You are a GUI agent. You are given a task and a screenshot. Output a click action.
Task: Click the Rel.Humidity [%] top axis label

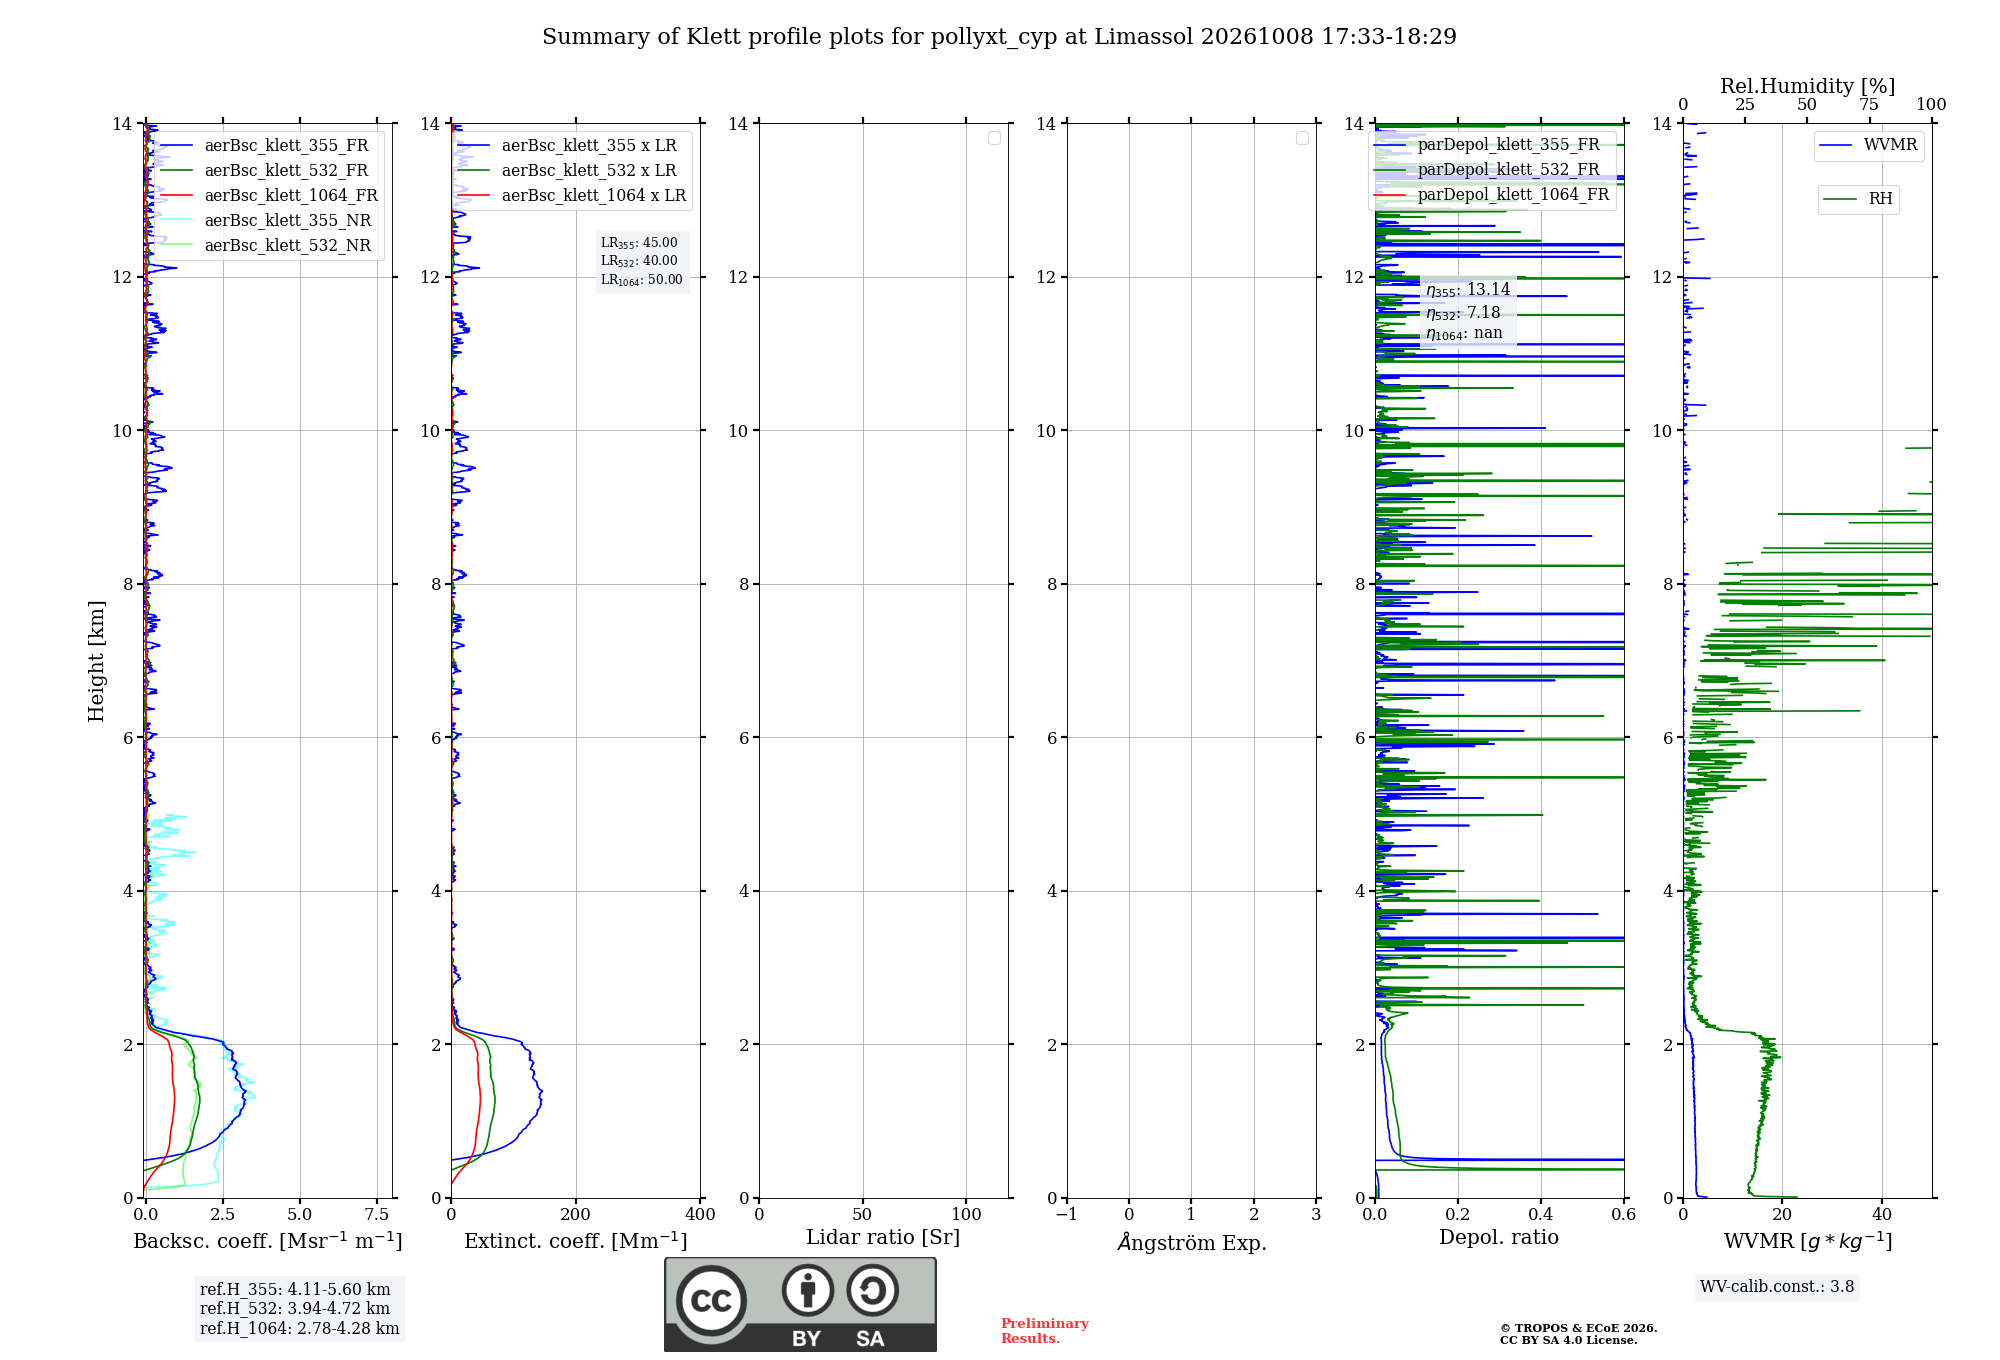coord(1808,87)
